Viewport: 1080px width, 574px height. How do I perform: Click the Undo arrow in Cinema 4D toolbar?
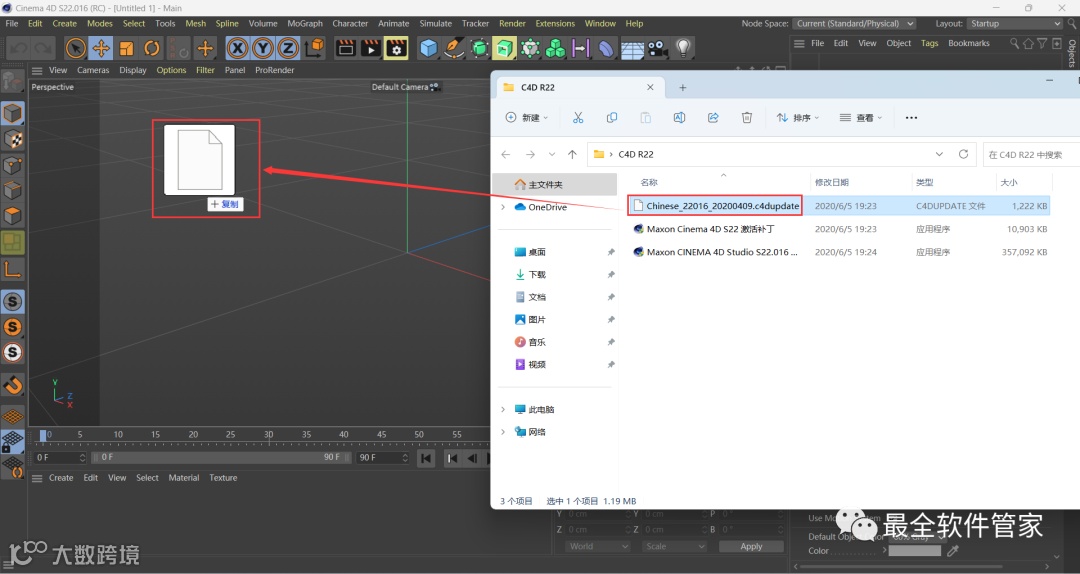[x=18, y=48]
